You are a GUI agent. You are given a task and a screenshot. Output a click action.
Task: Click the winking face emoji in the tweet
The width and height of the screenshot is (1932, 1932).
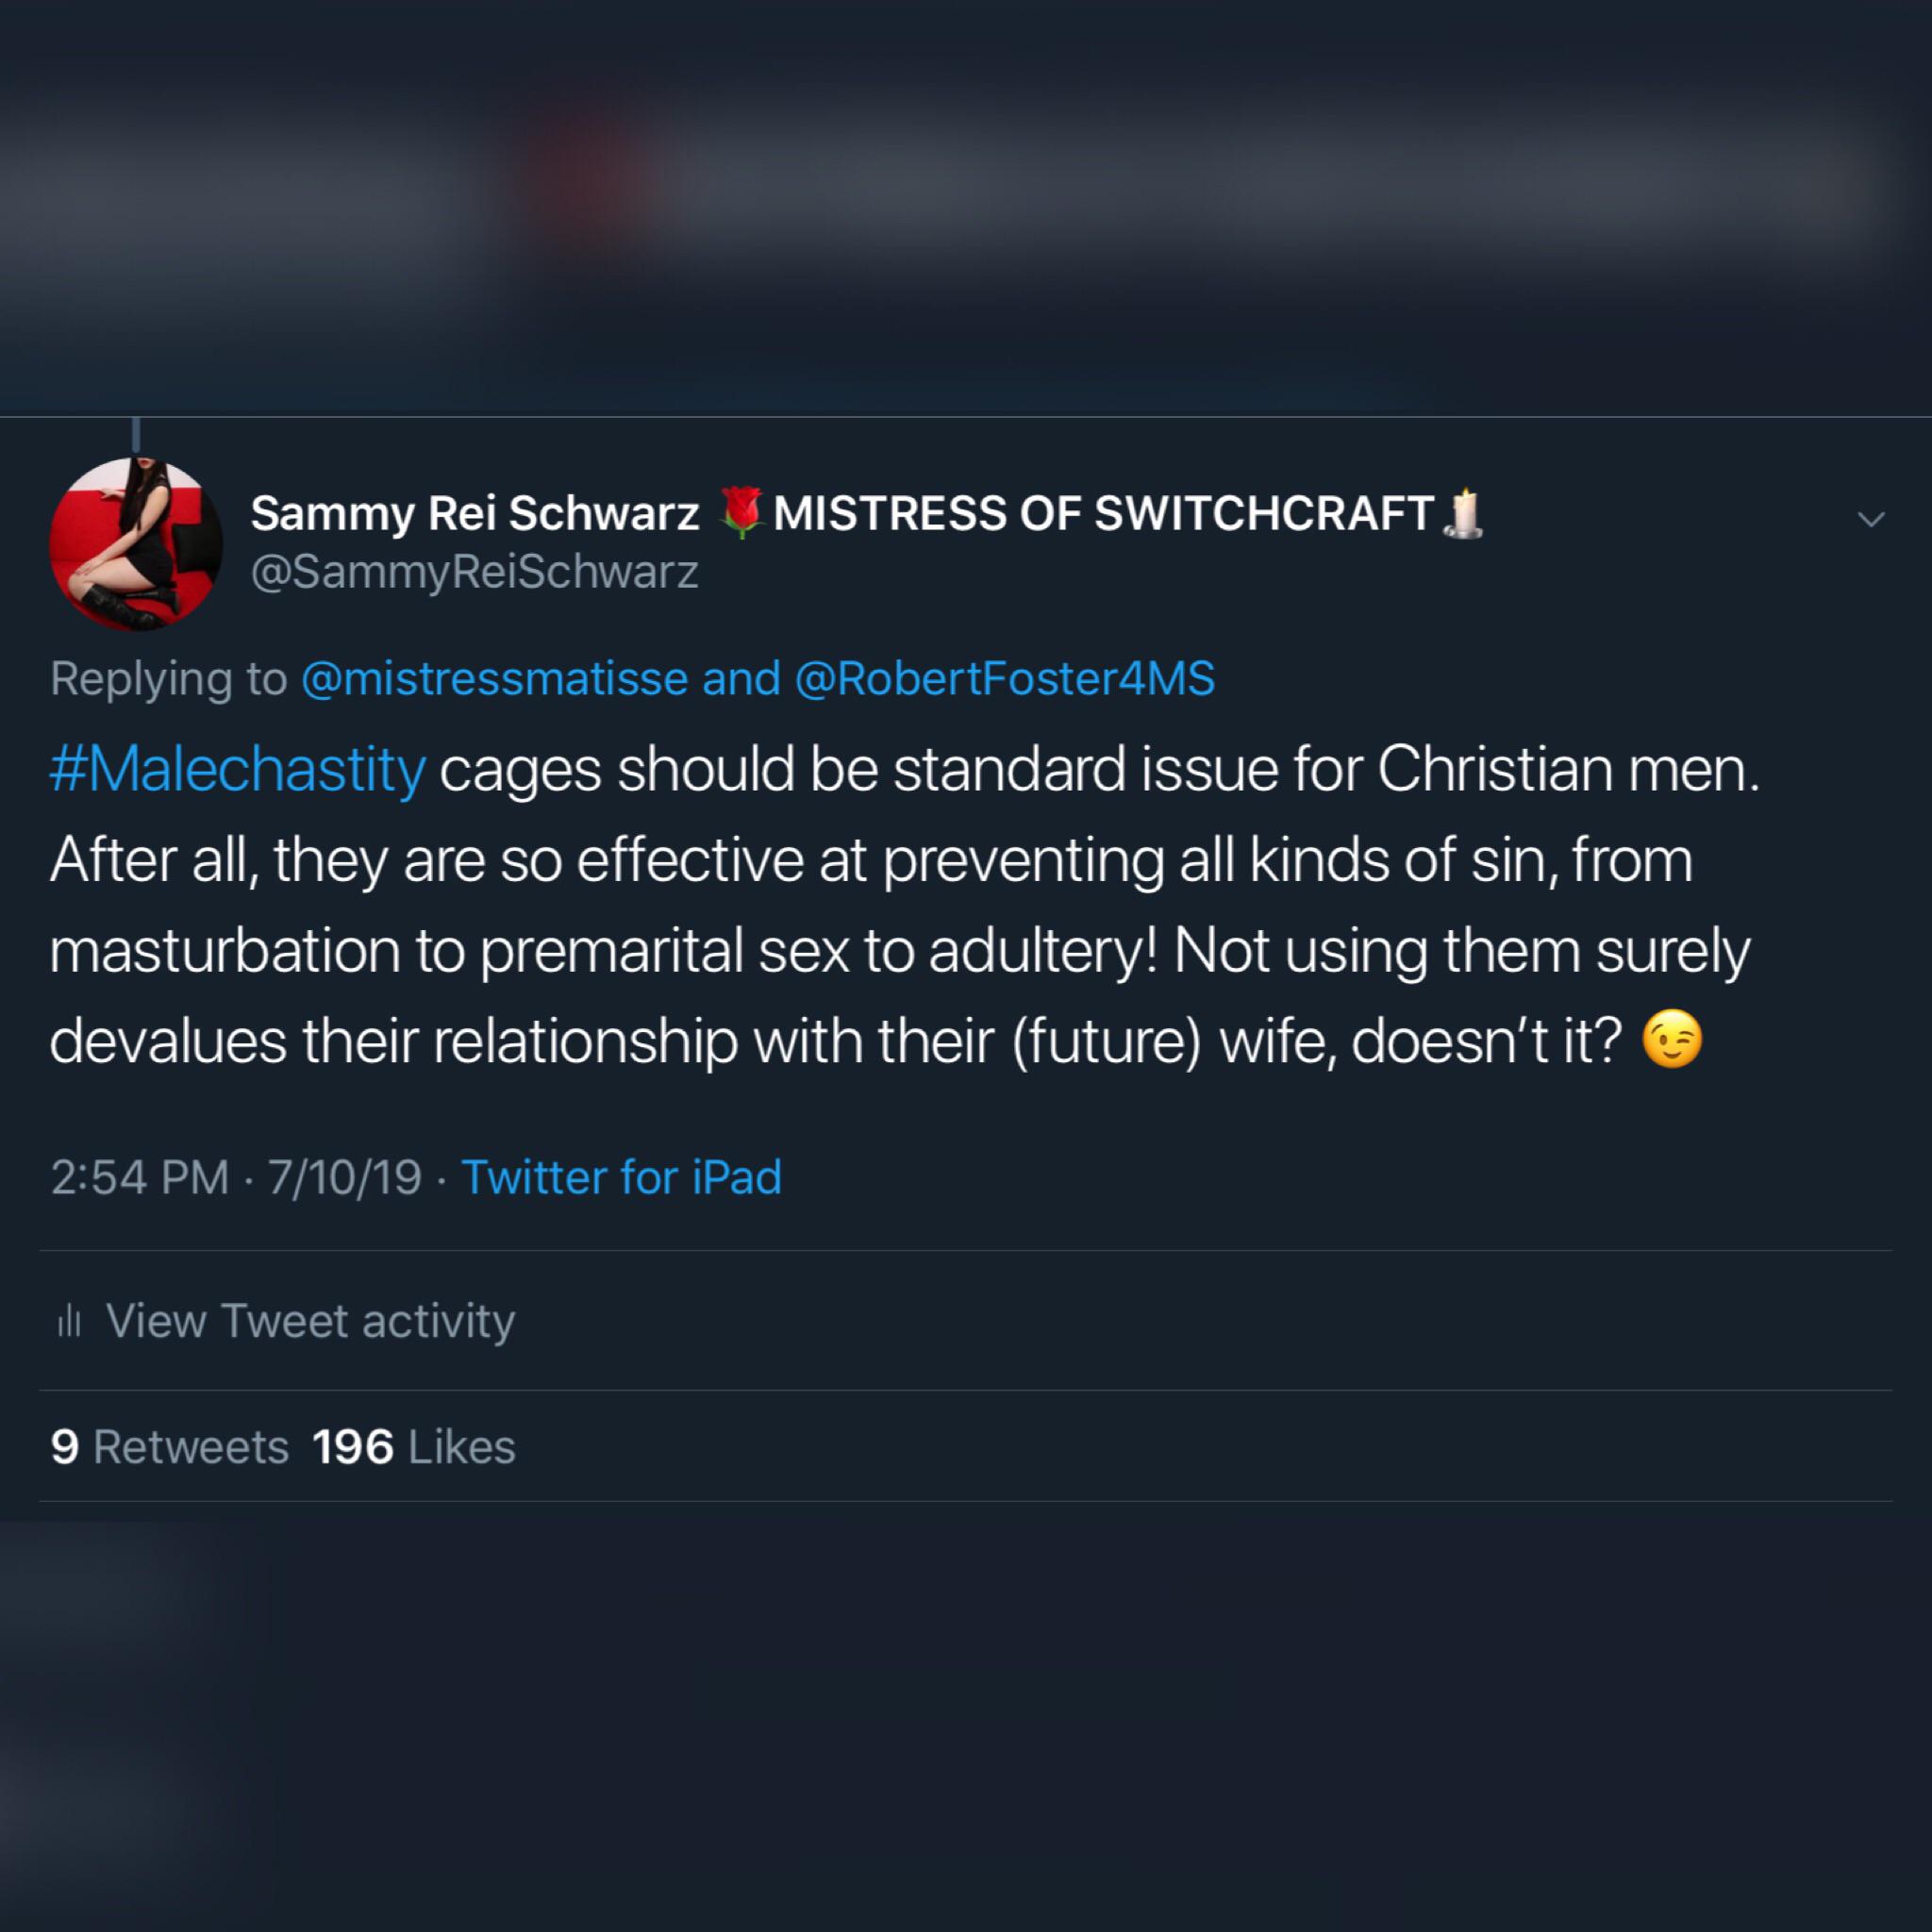(1671, 1041)
